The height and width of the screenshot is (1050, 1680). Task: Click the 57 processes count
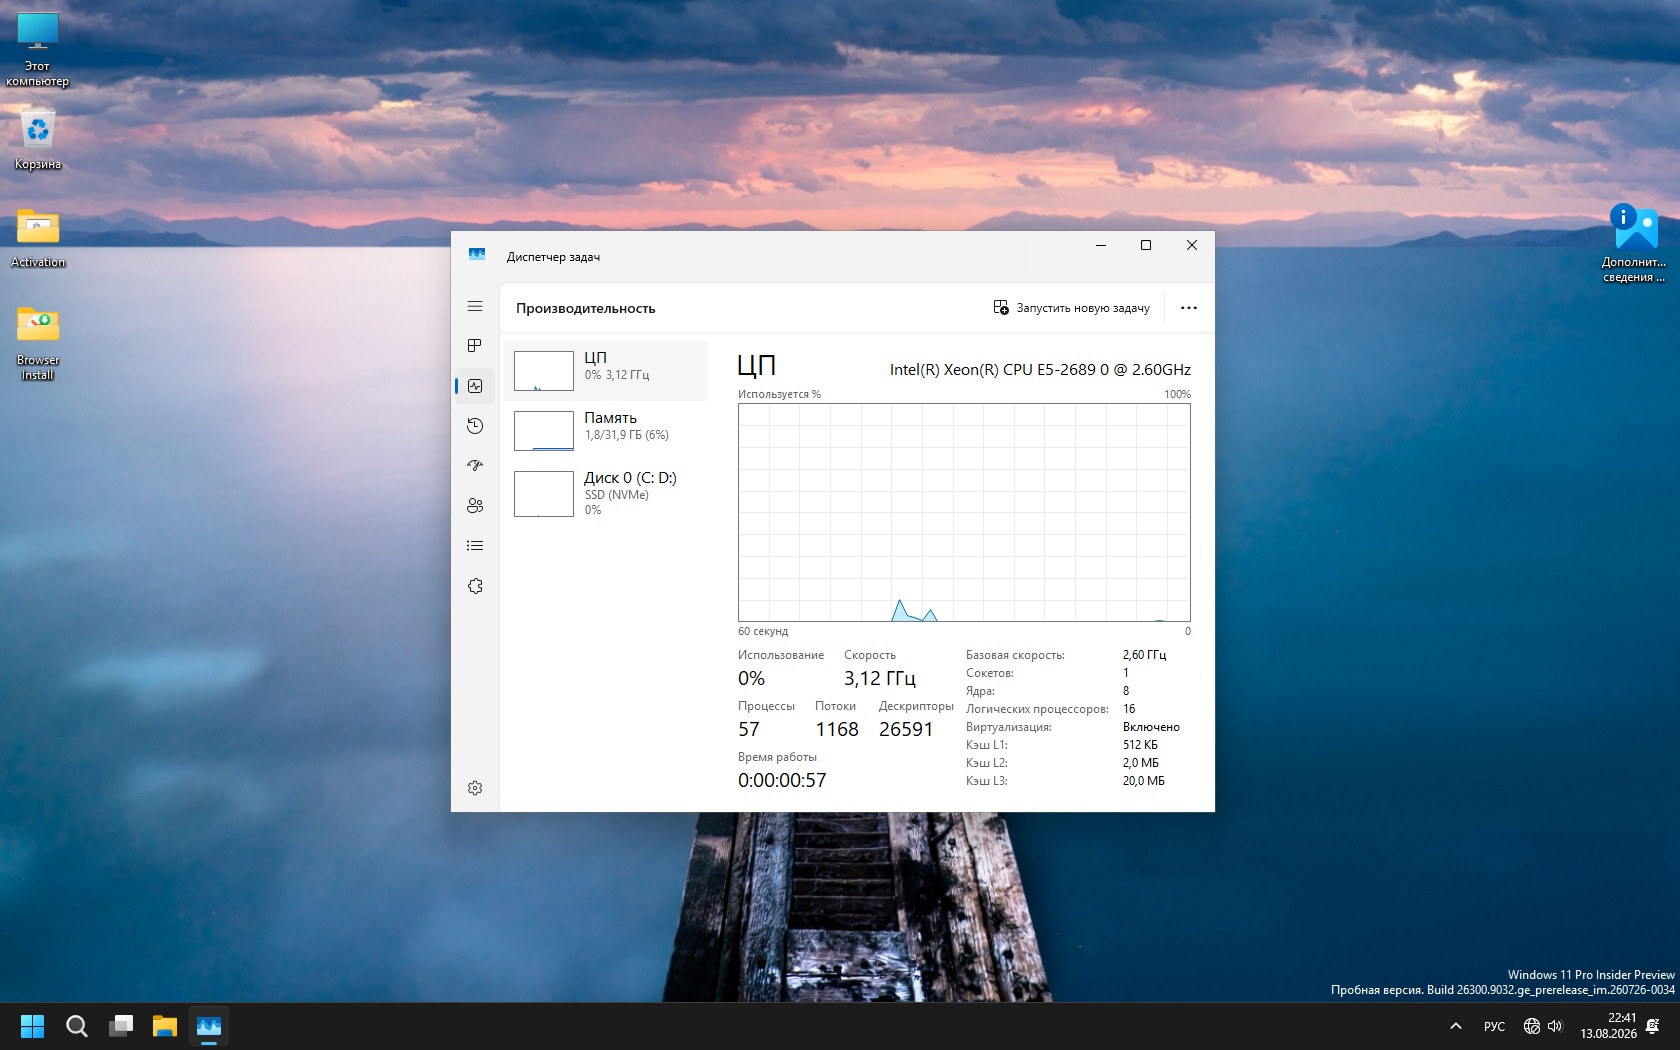click(749, 729)
